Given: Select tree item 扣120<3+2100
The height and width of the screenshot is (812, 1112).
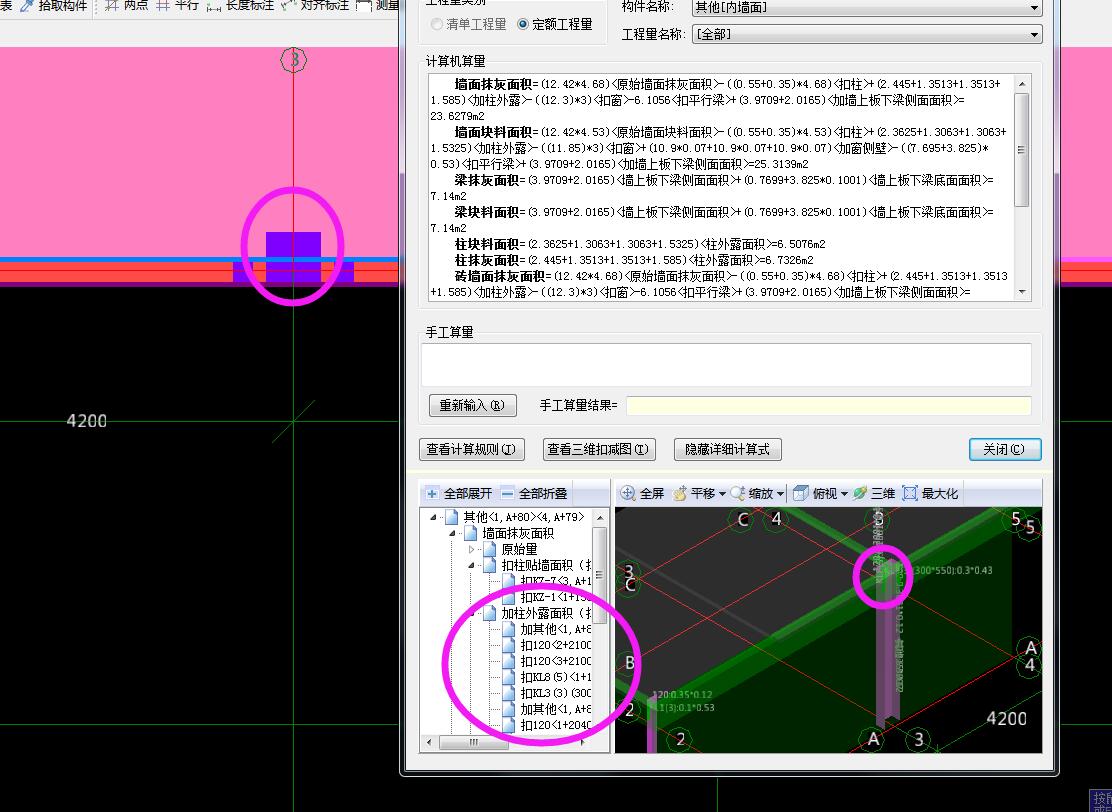Looking at the screenshot, I should (555, 661).
